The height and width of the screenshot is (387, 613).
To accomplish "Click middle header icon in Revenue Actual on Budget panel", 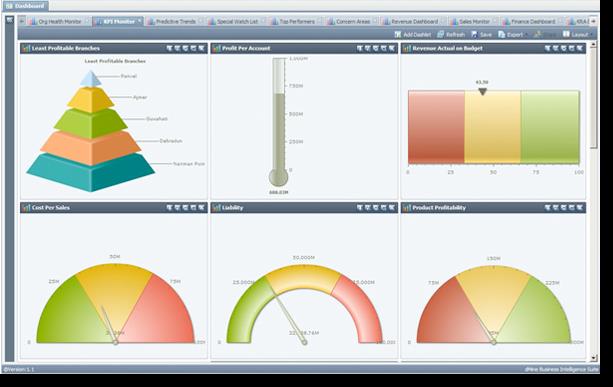I will [563, 48].
